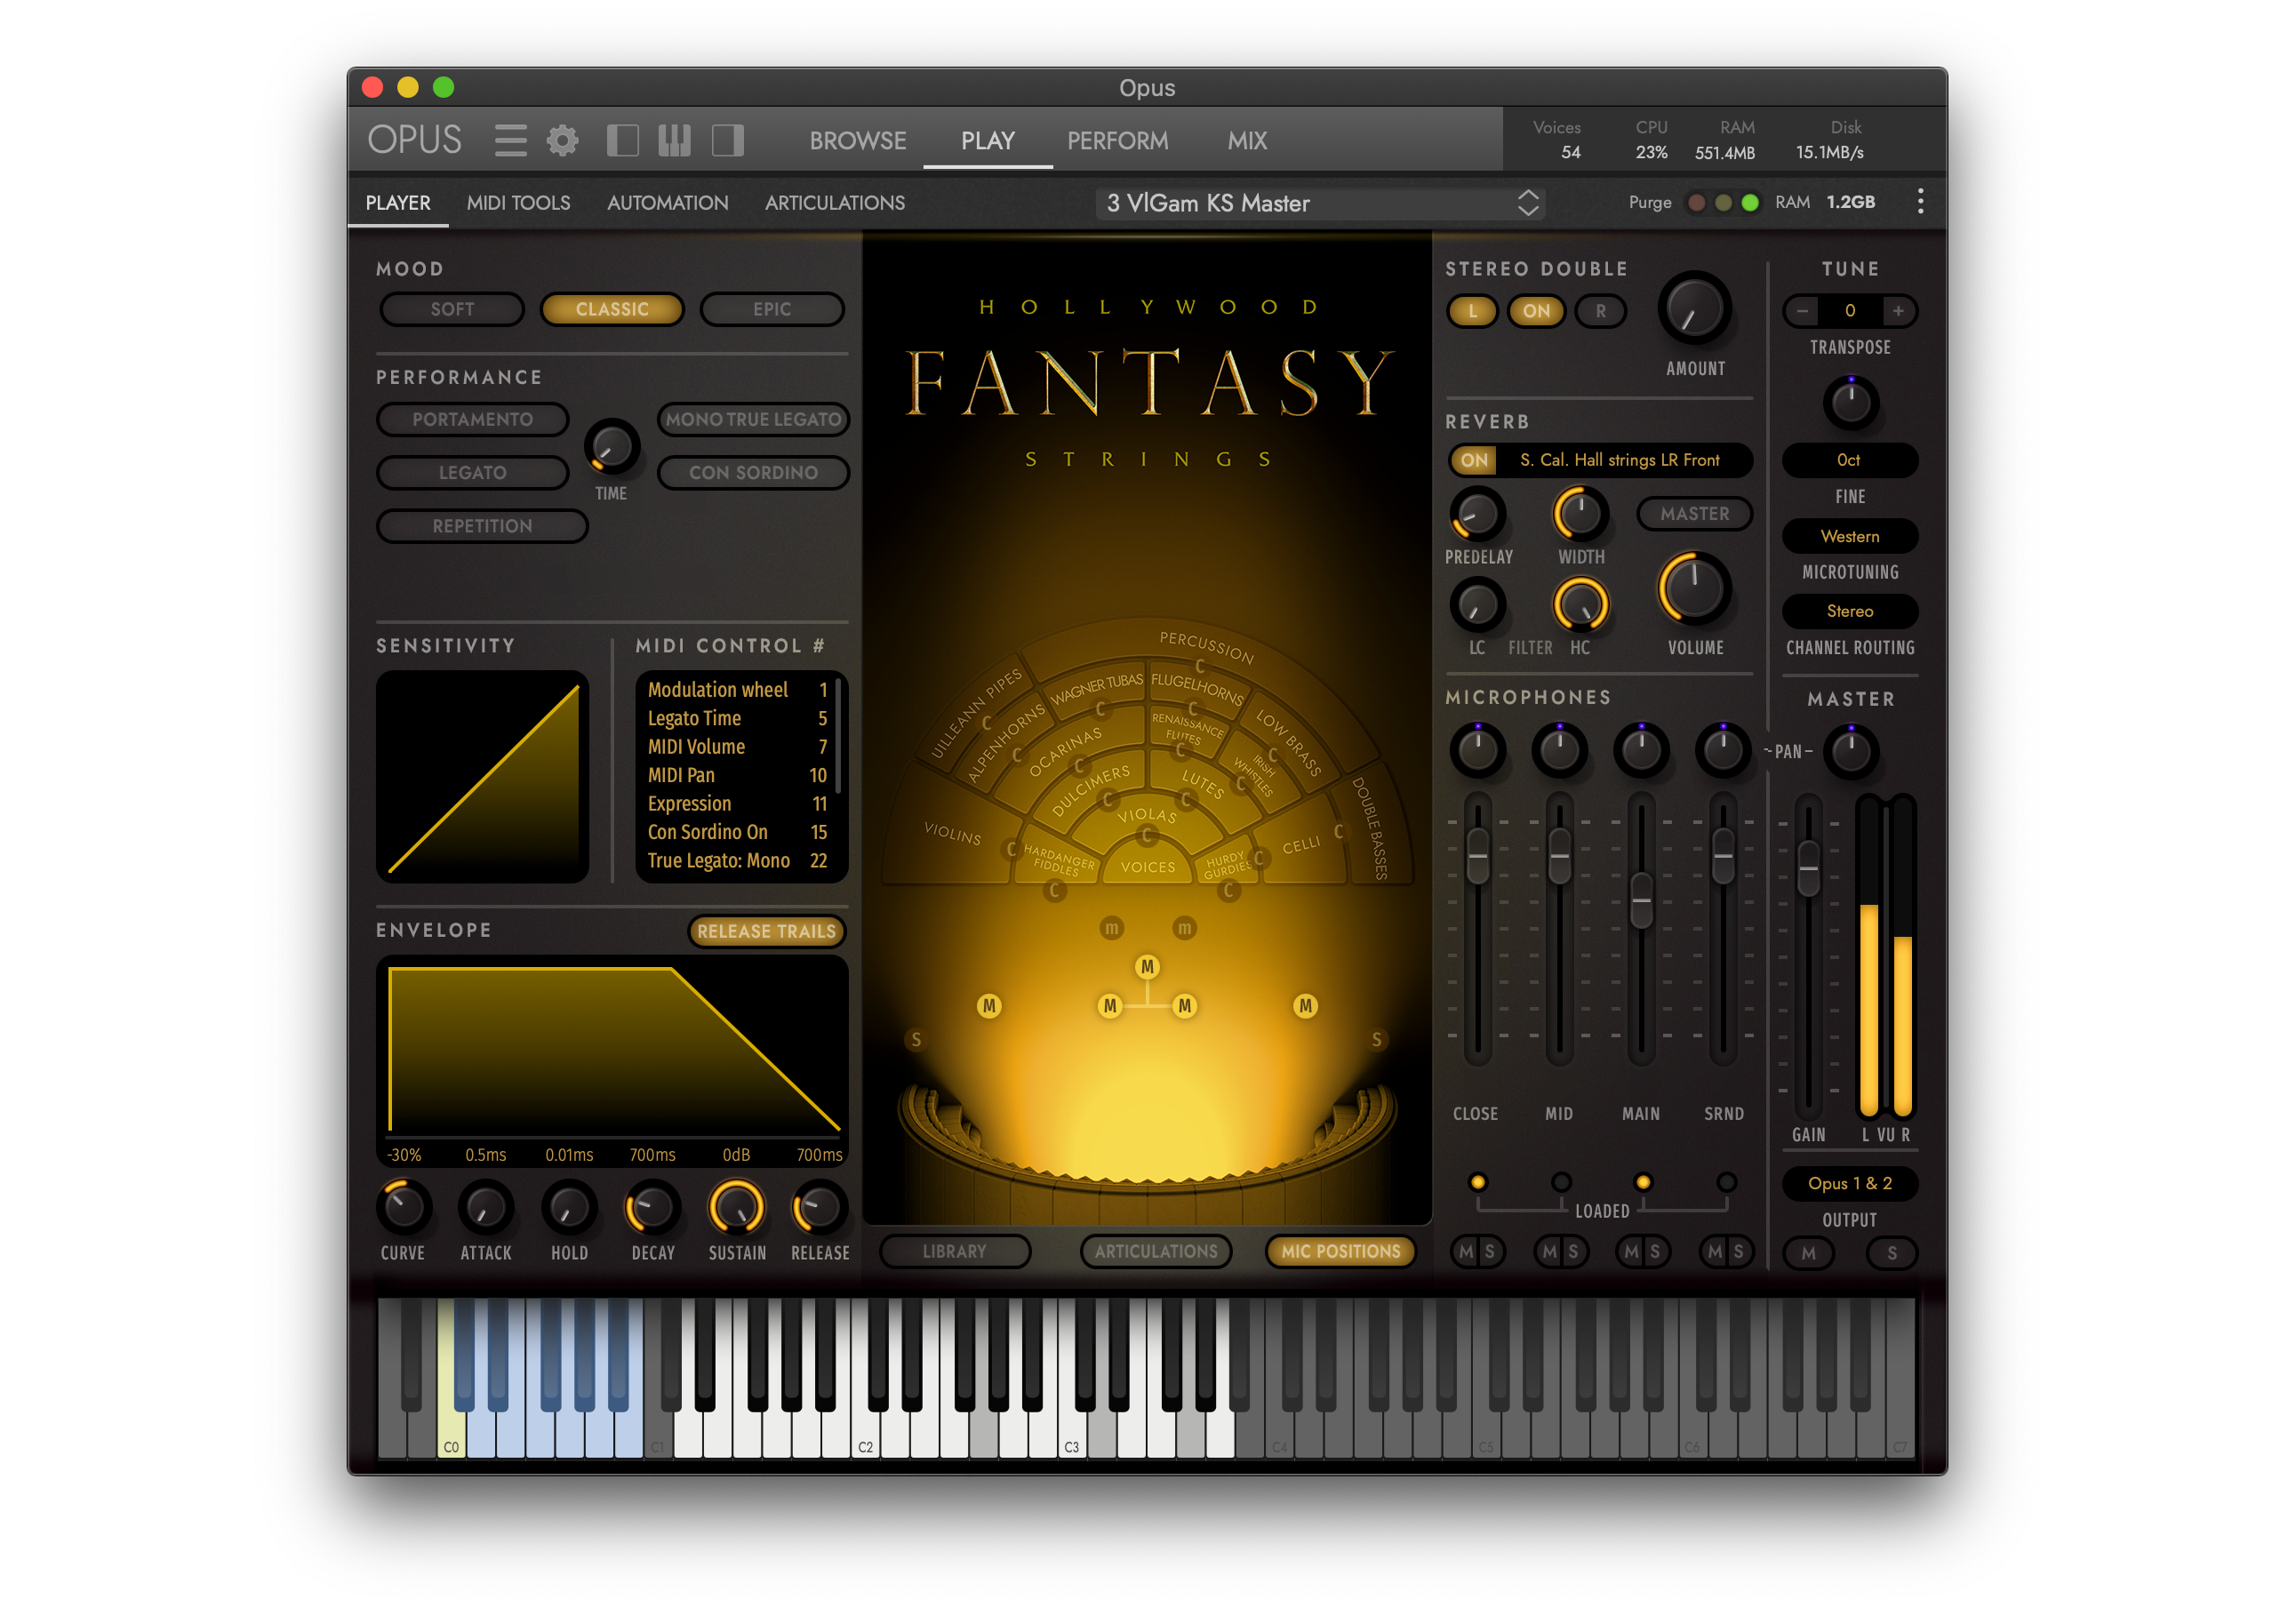This screenshot has width=2296, height=1607.
Task: Open the hamburger main menu
Action: pos(510,140)
